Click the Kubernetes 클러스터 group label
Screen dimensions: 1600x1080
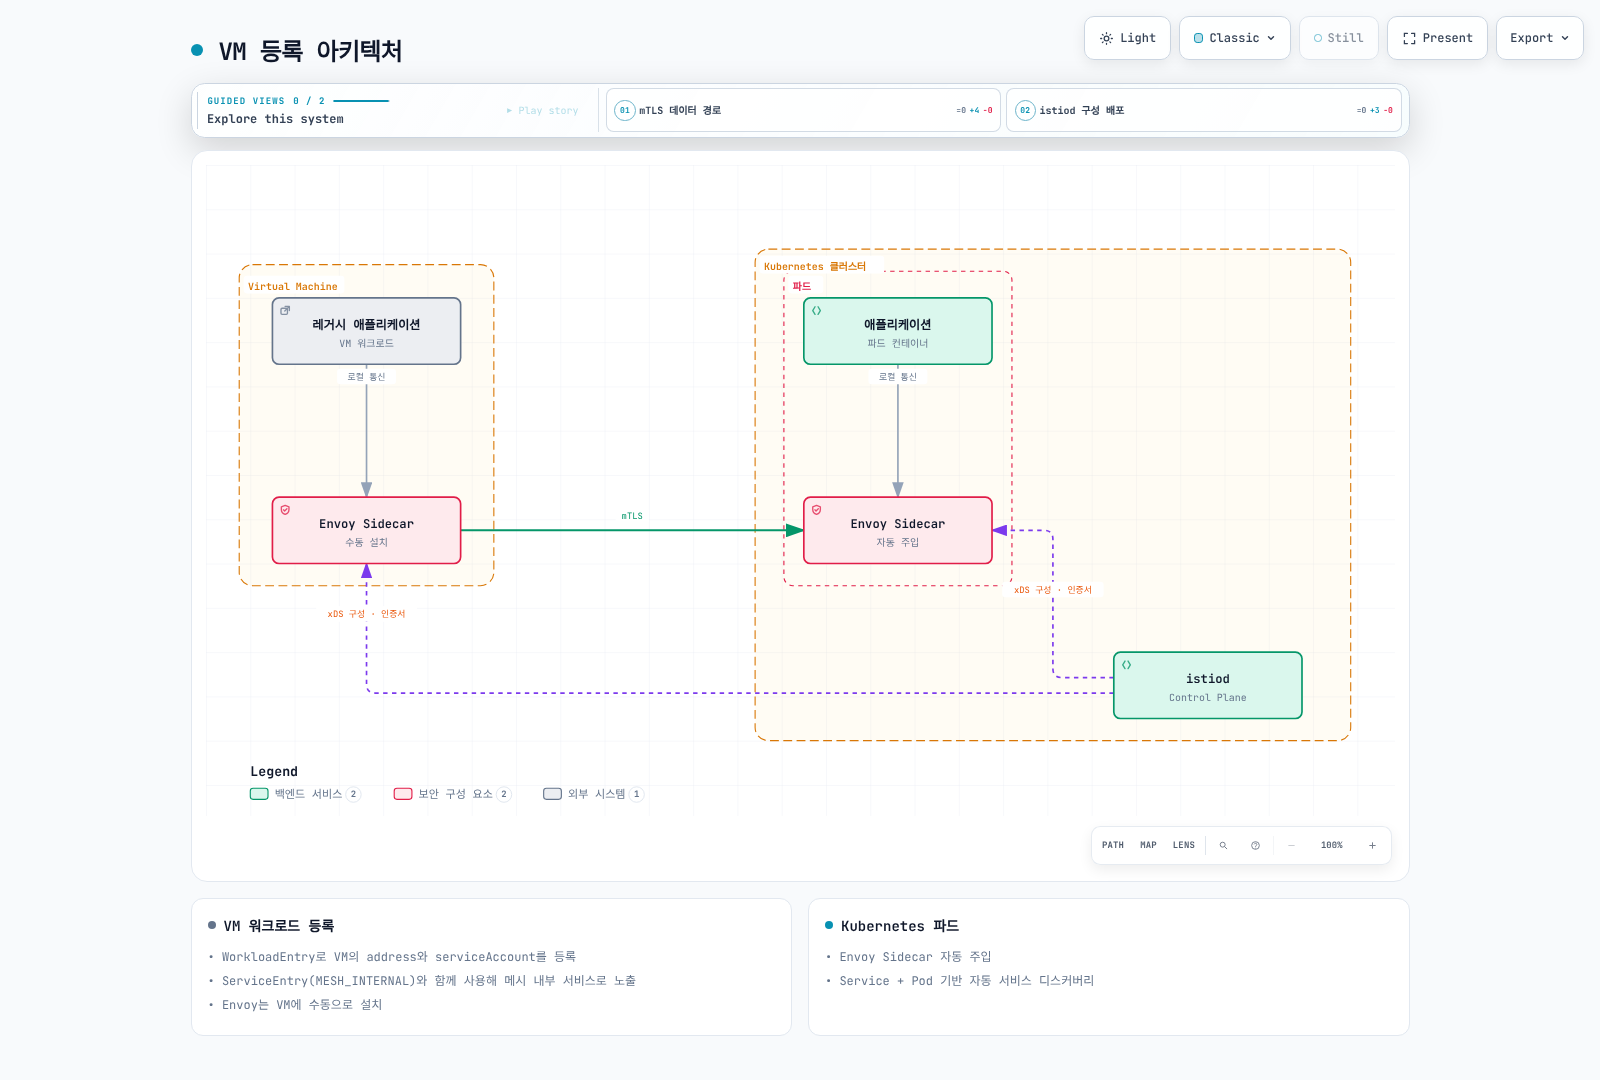(x=815, y=266)
